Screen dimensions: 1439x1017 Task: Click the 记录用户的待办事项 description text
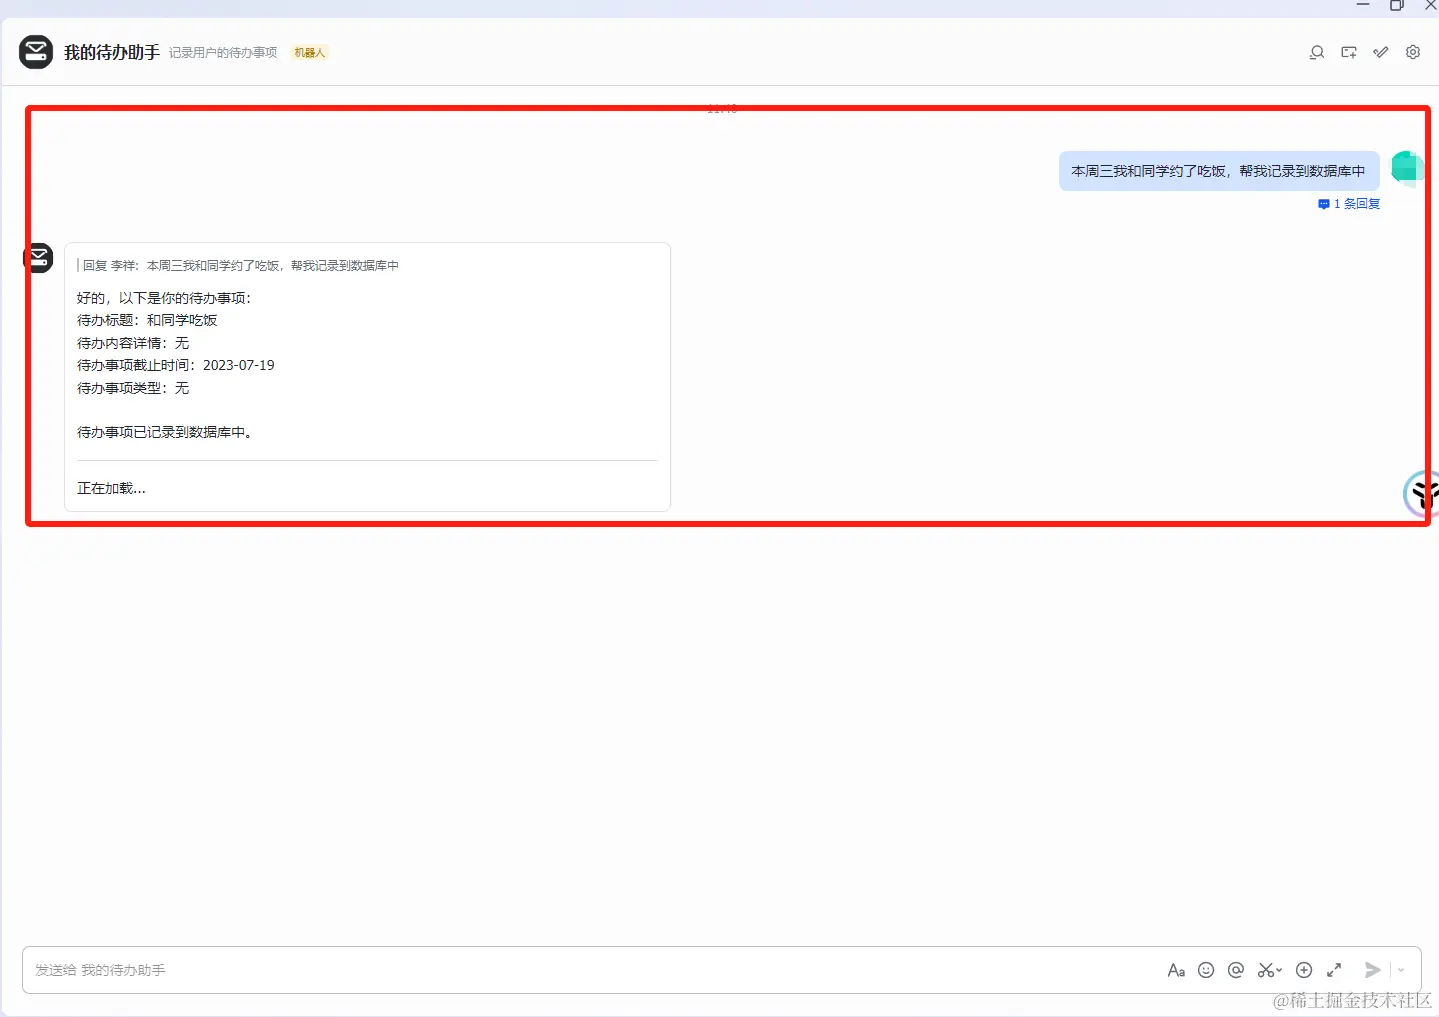click(223, 53)
